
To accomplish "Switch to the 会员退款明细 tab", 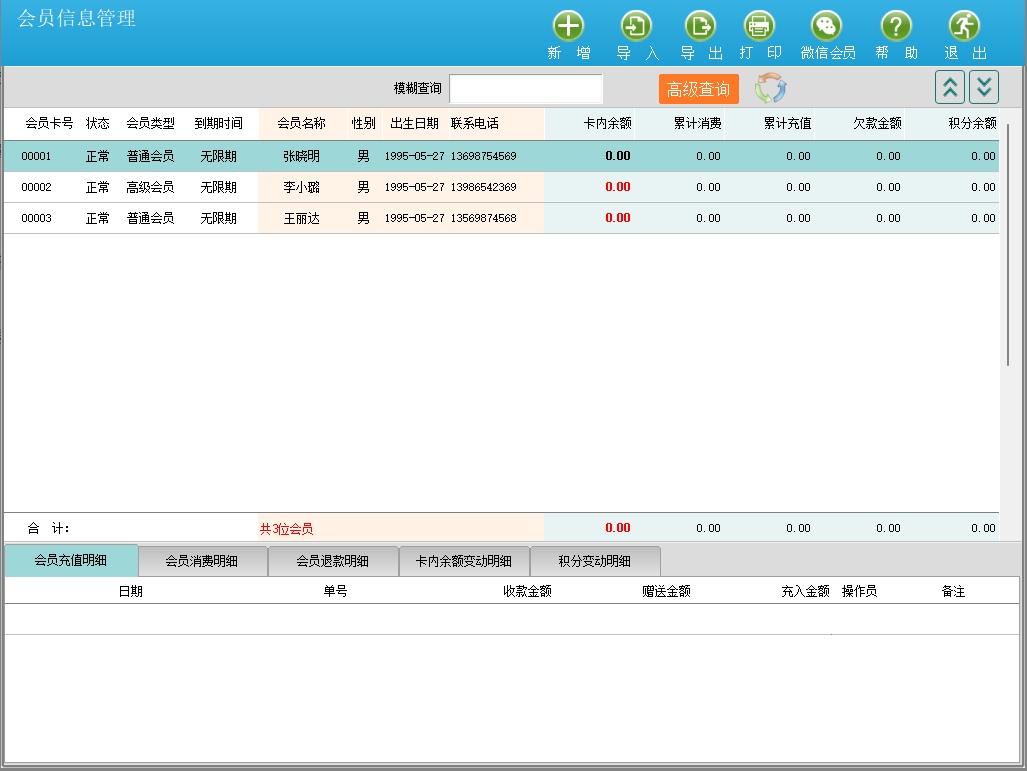I will point(333,561).
